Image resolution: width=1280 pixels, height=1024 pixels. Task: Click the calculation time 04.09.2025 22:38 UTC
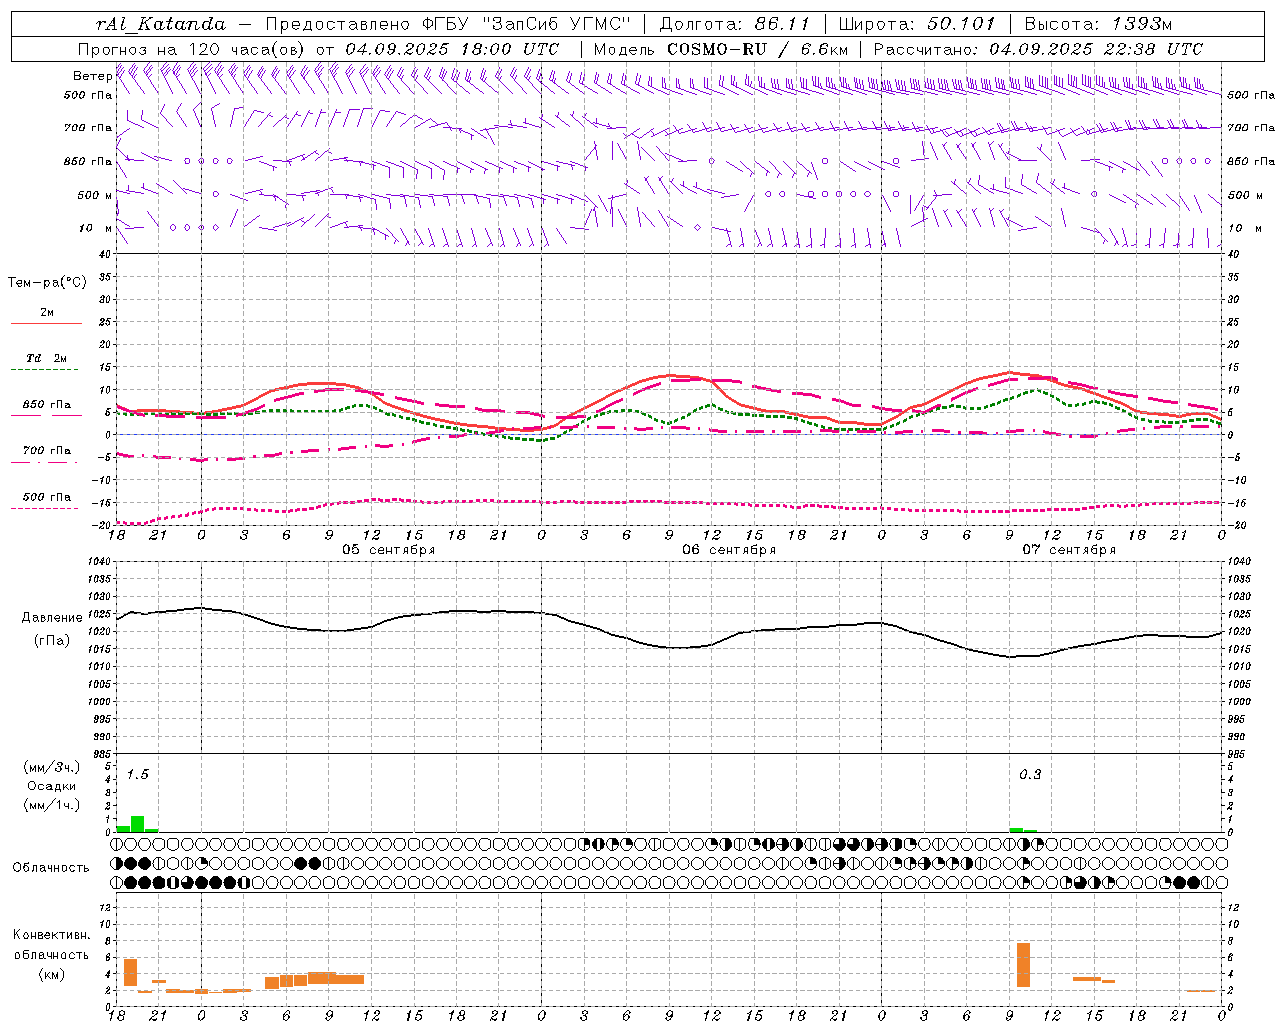(x=1096, y=49)
